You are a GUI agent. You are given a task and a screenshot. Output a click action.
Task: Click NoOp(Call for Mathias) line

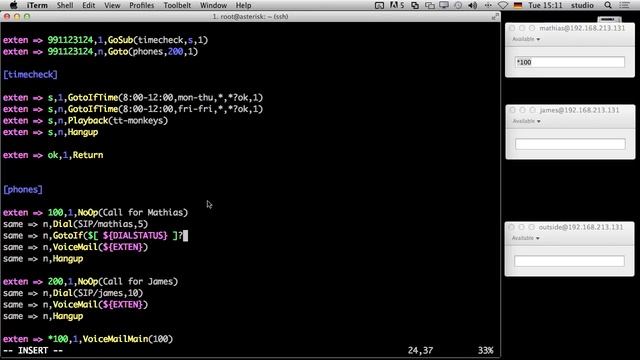click(96, 213)
